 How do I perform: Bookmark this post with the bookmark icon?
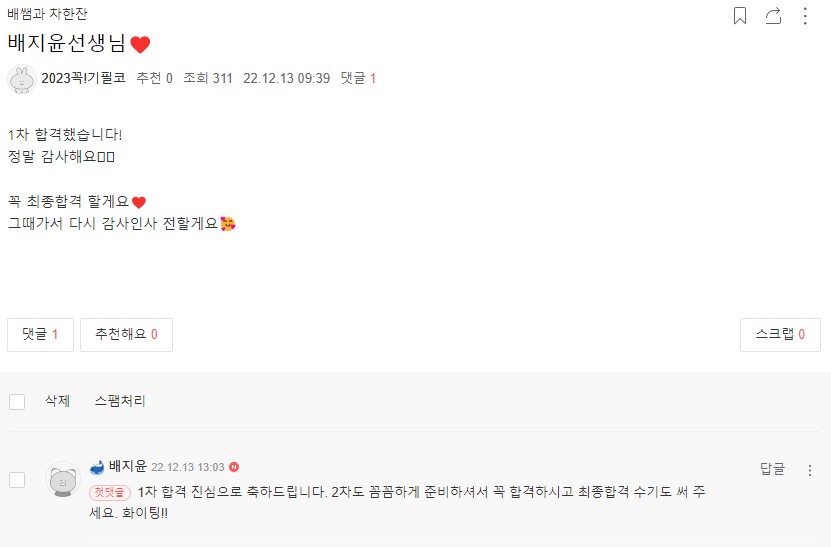[x=740, y=16]
